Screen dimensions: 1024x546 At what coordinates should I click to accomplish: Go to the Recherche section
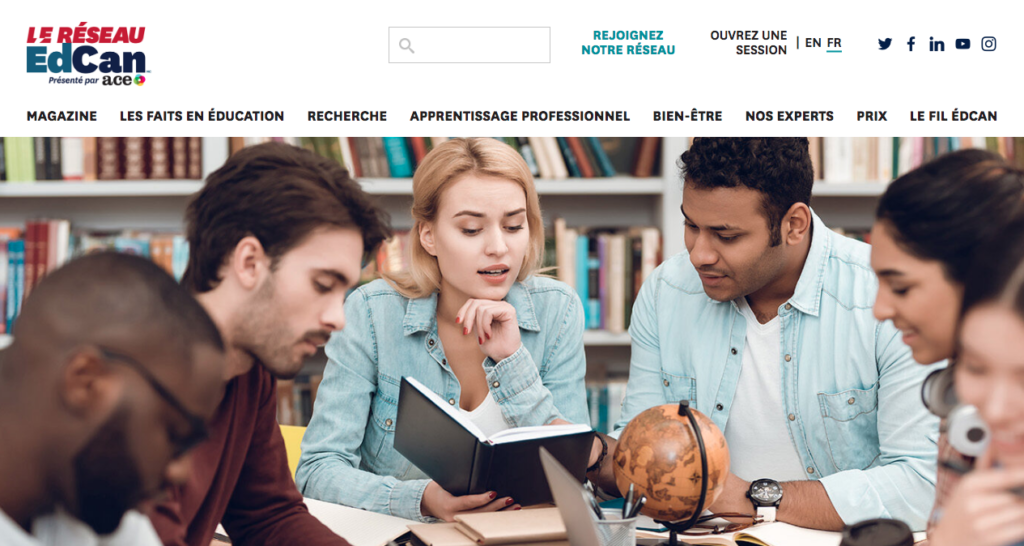pyautogui.click(x=347, y=116)
